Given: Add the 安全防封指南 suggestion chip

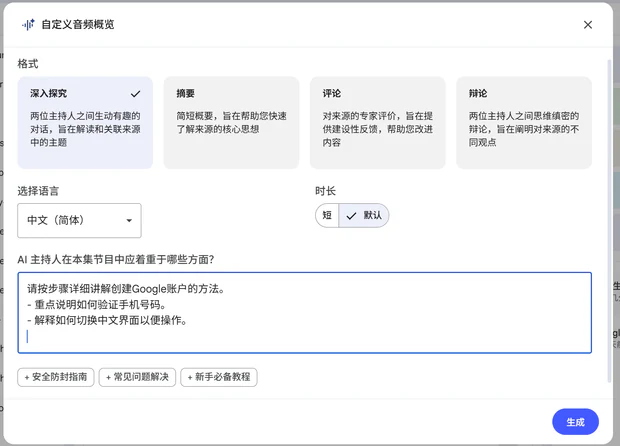Looking at the screenshot, I should [56, 377].
